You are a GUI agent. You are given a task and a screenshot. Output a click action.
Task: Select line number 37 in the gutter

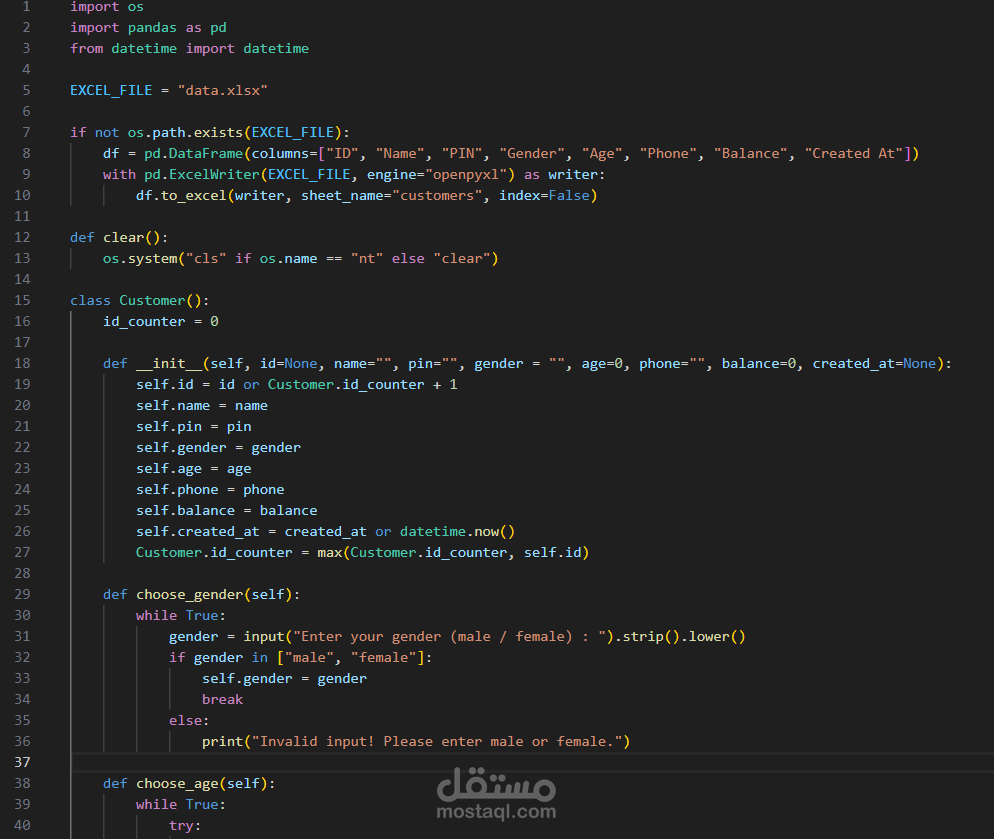click(22, 762)
